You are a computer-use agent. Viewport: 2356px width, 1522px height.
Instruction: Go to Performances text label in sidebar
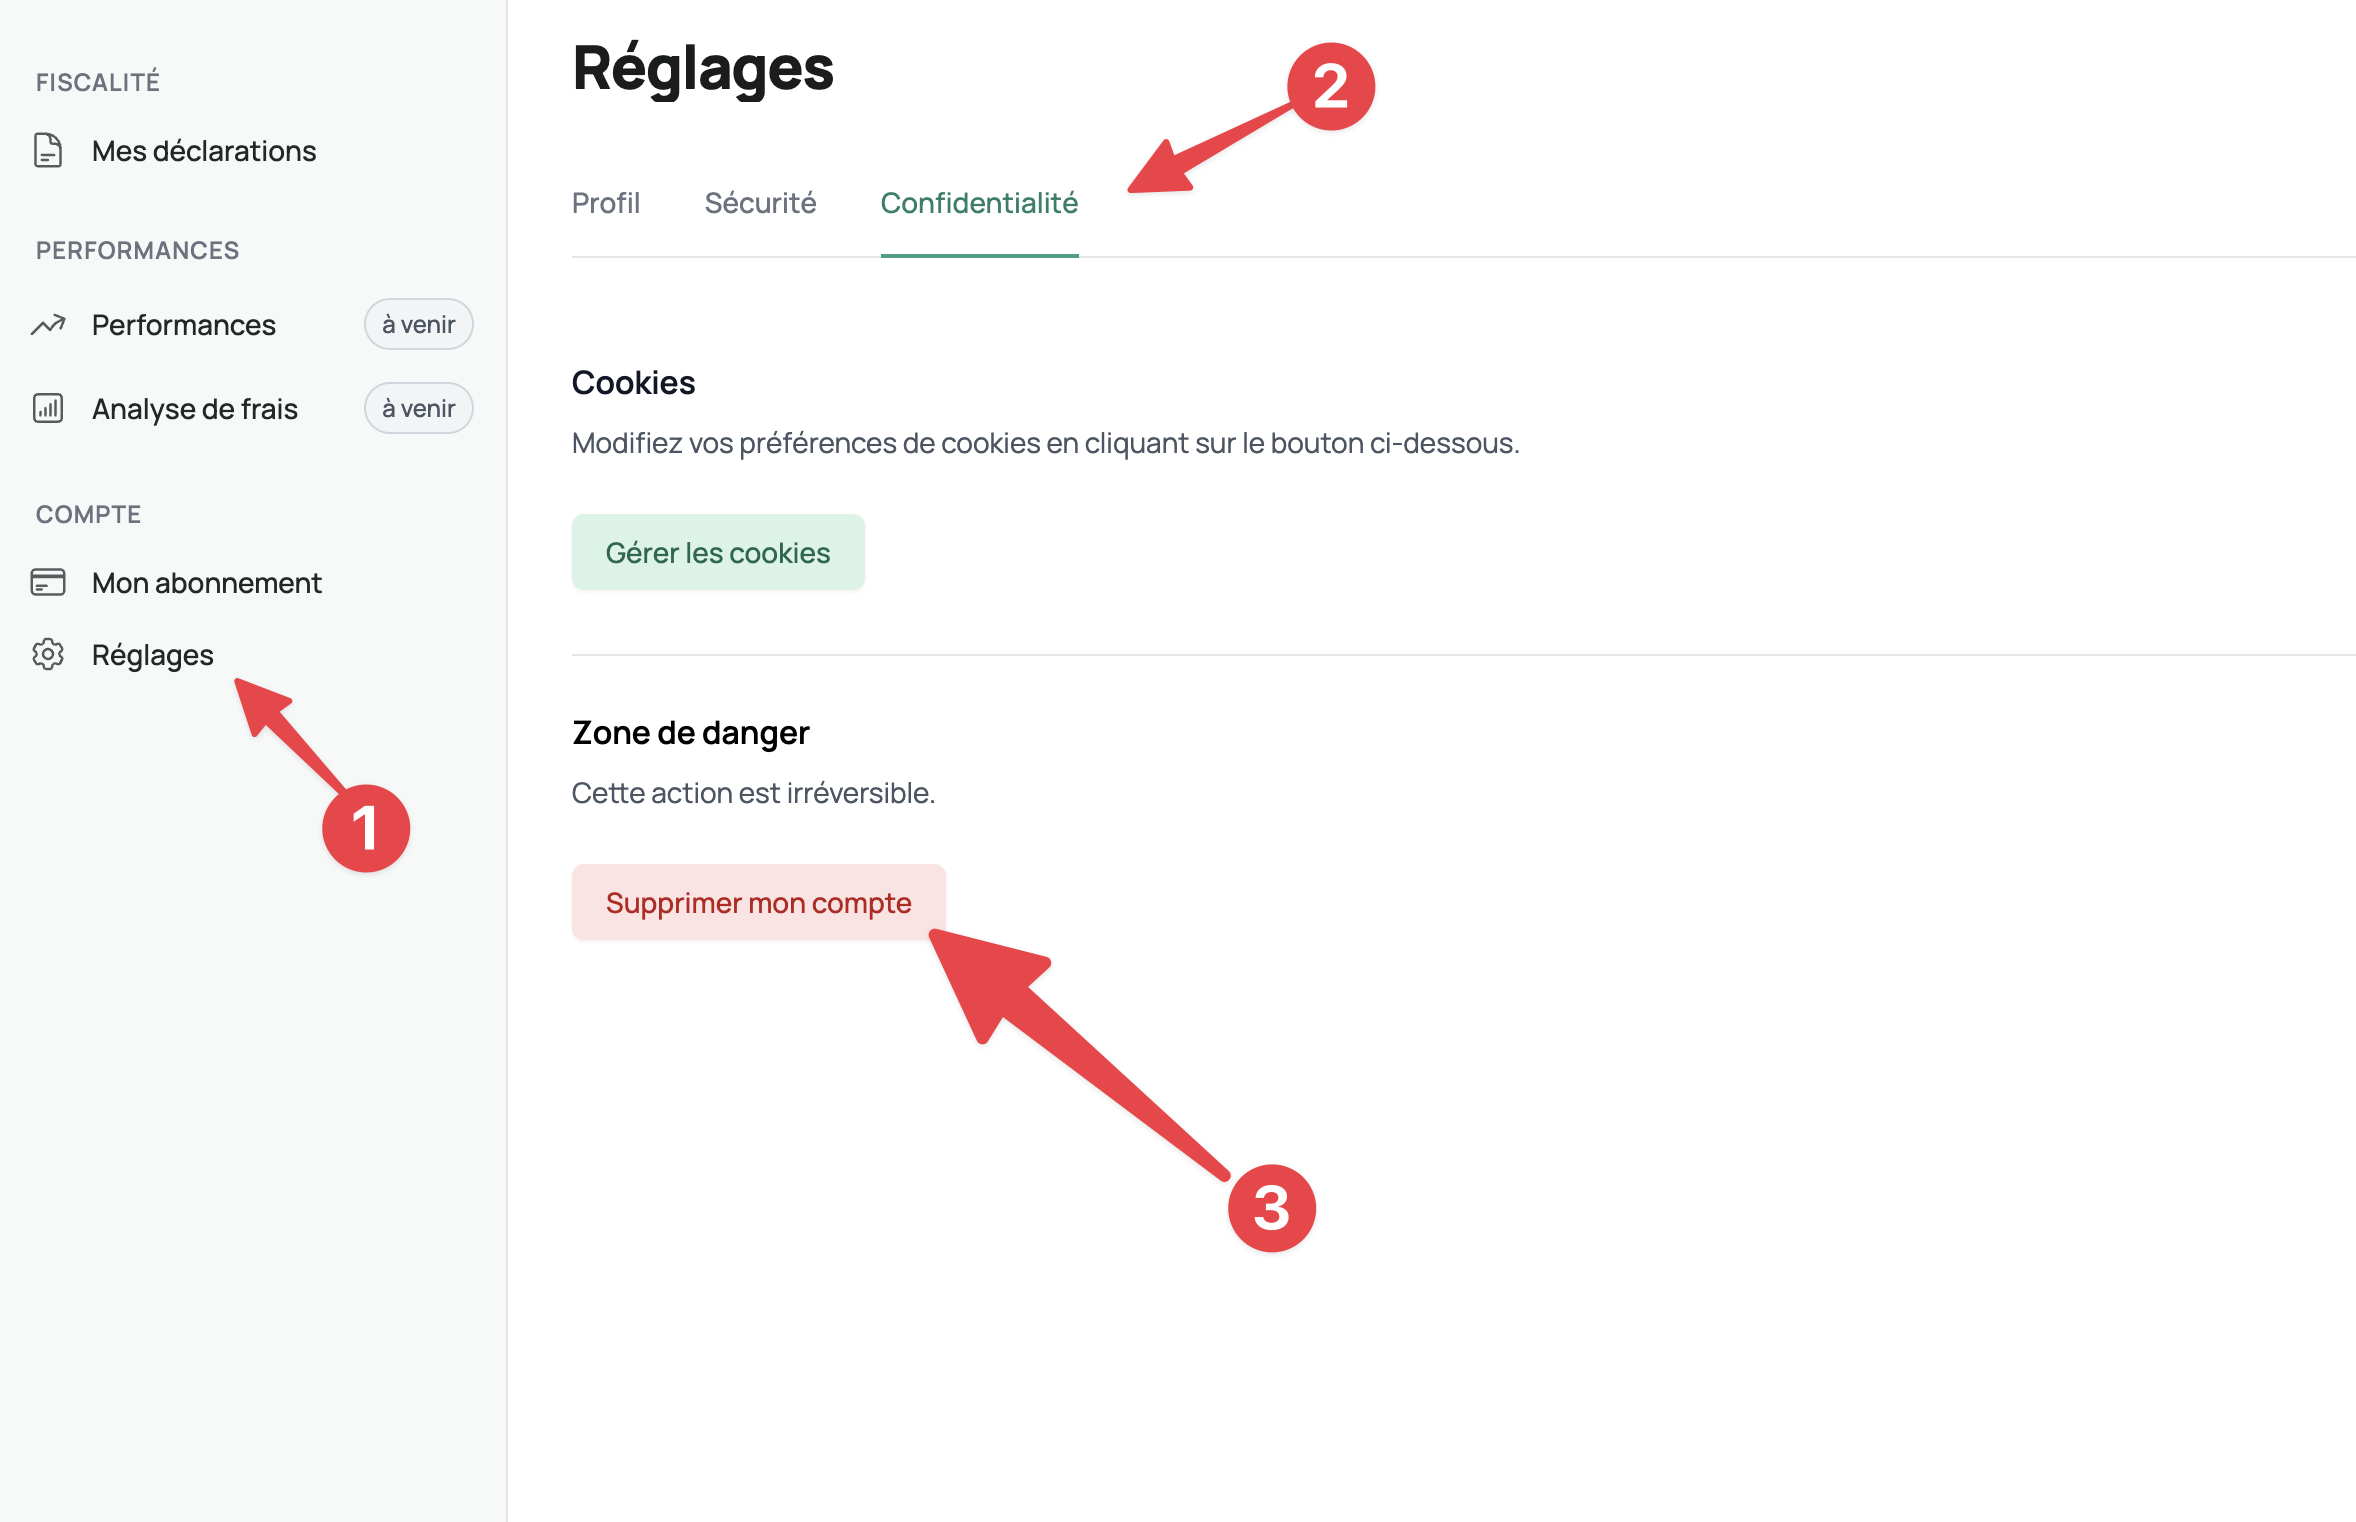tap(184, 325)
